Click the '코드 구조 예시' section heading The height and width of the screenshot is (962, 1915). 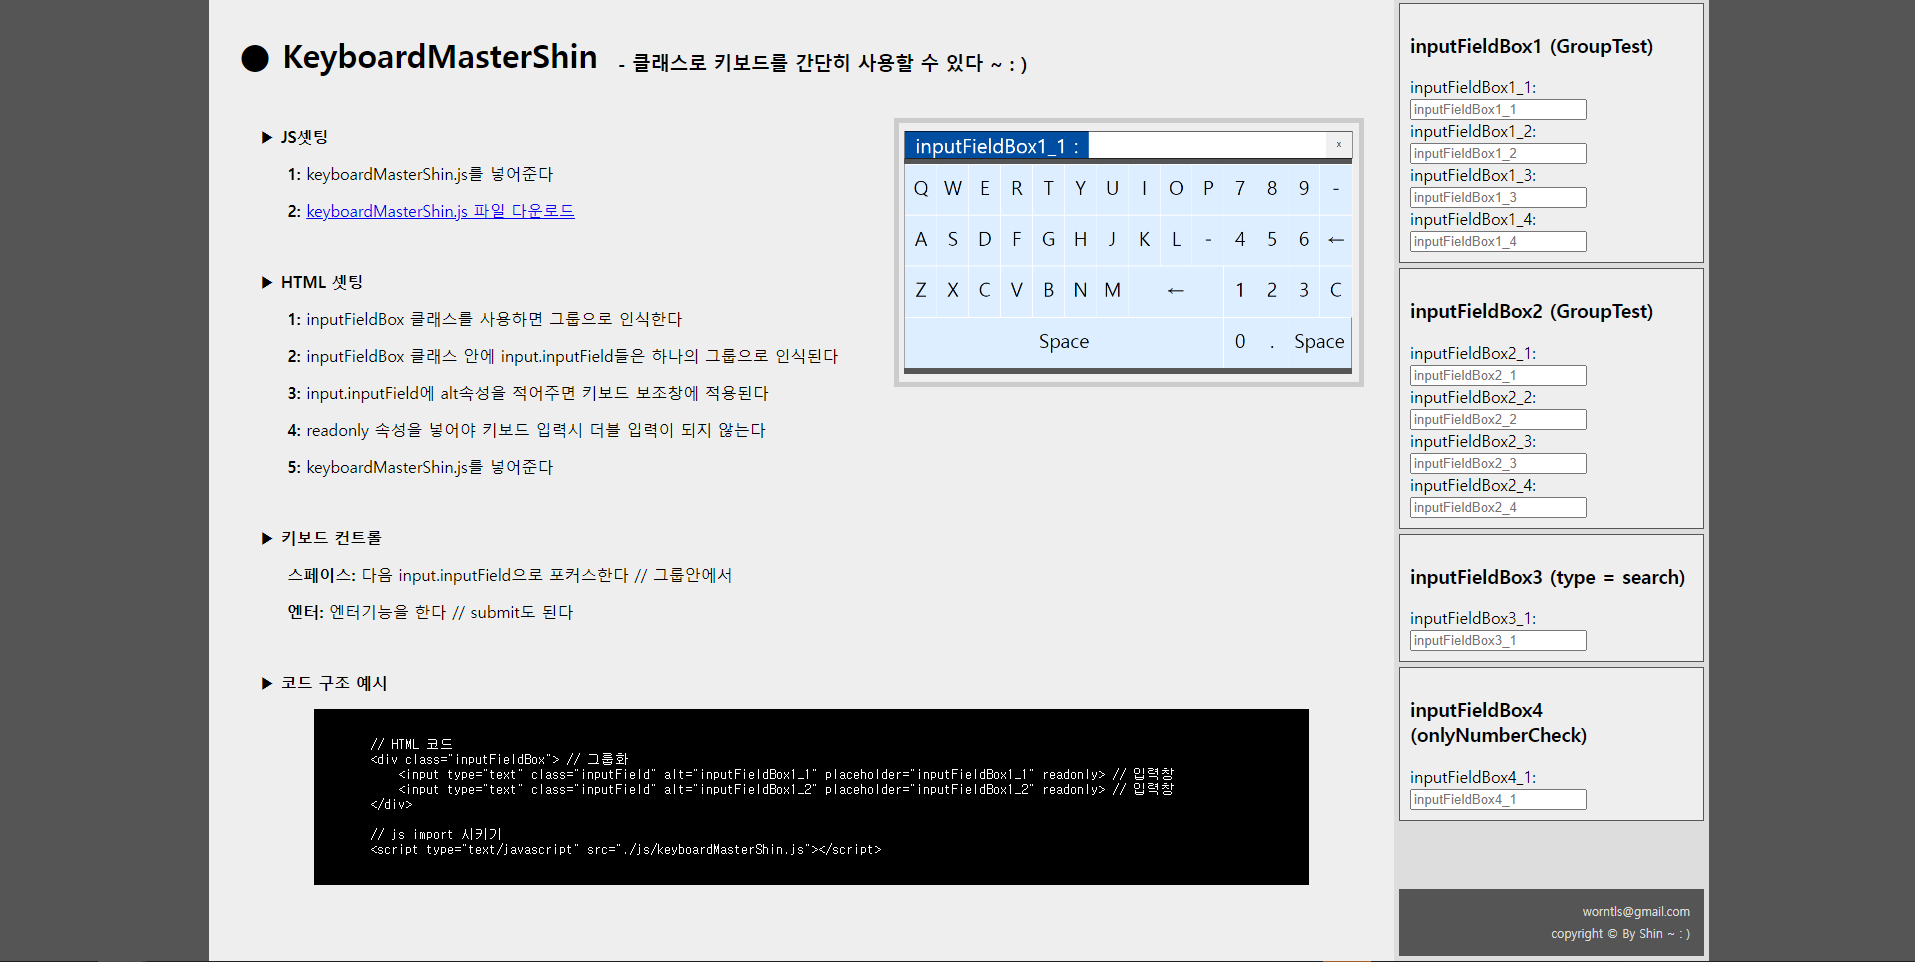click(334, 683)
